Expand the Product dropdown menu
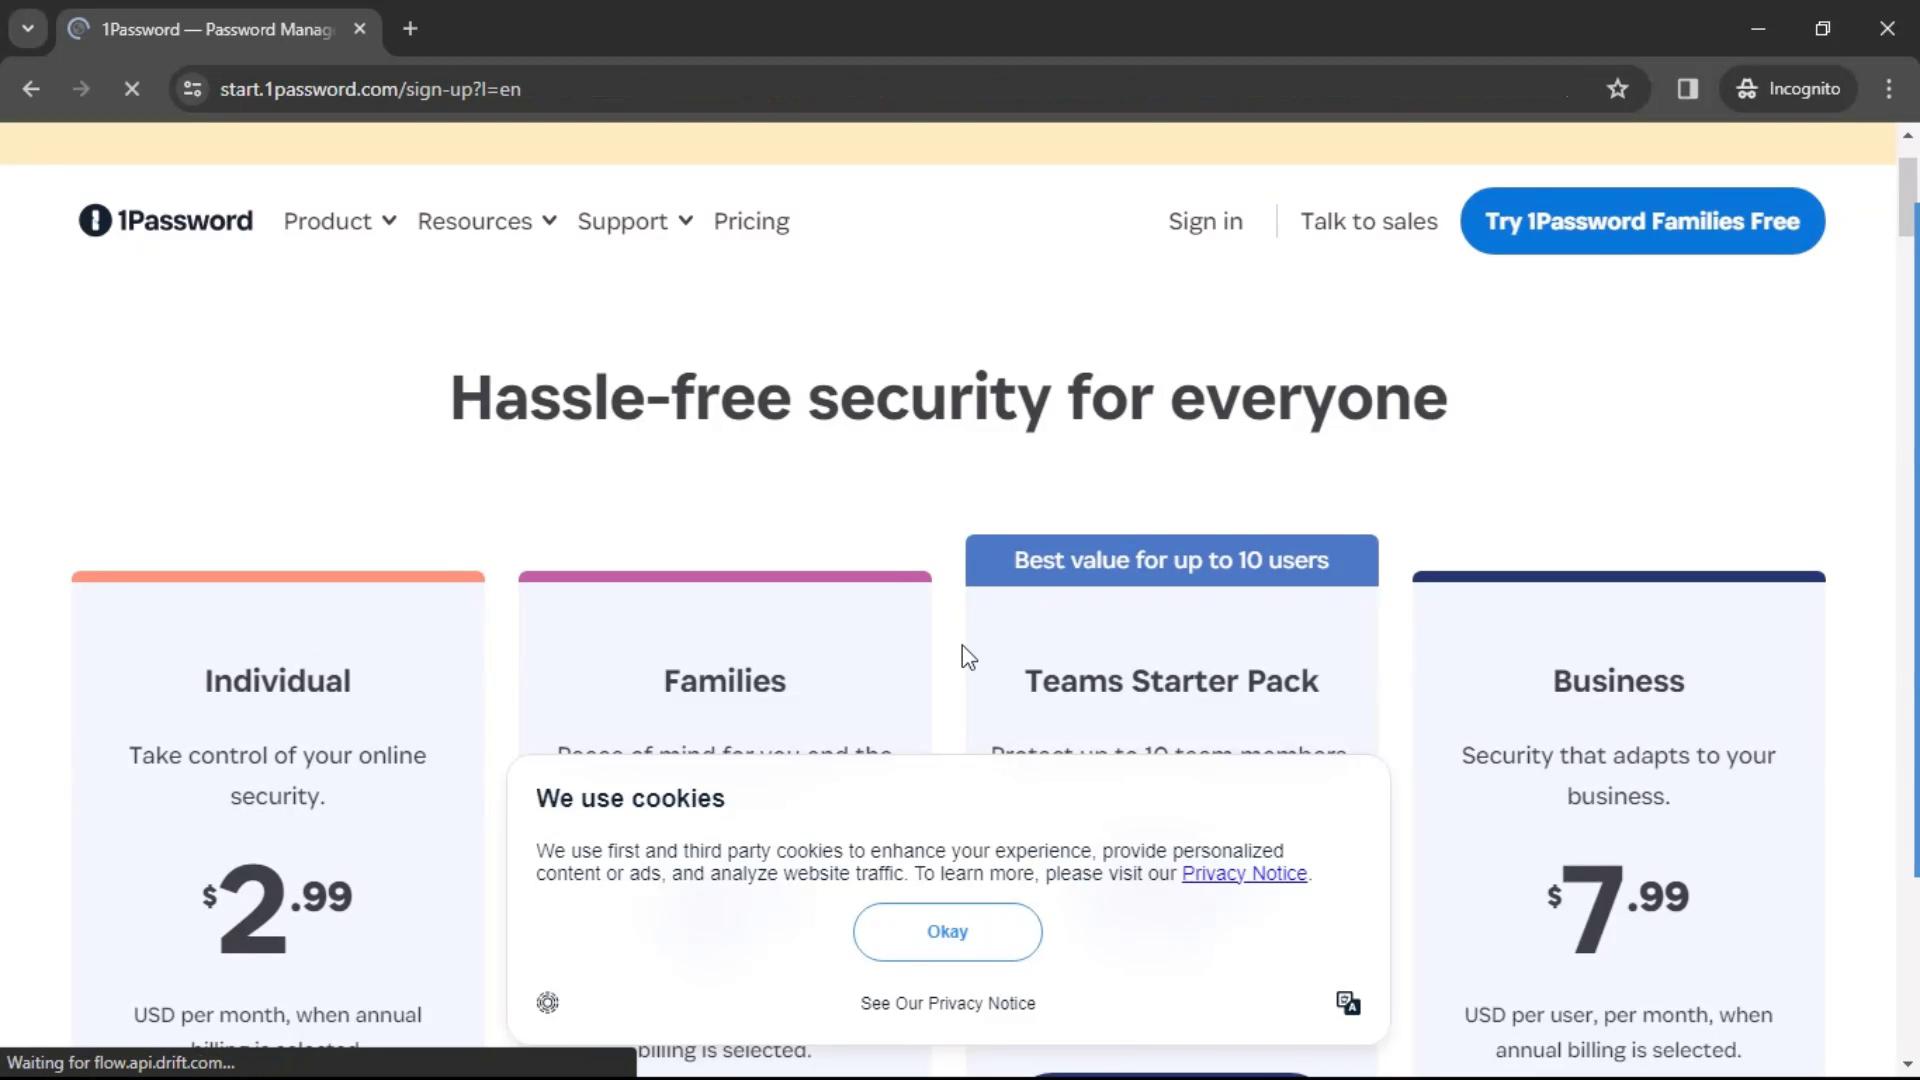The image size is (1920, 1080). pyautogui.click(x=339, y=220)
